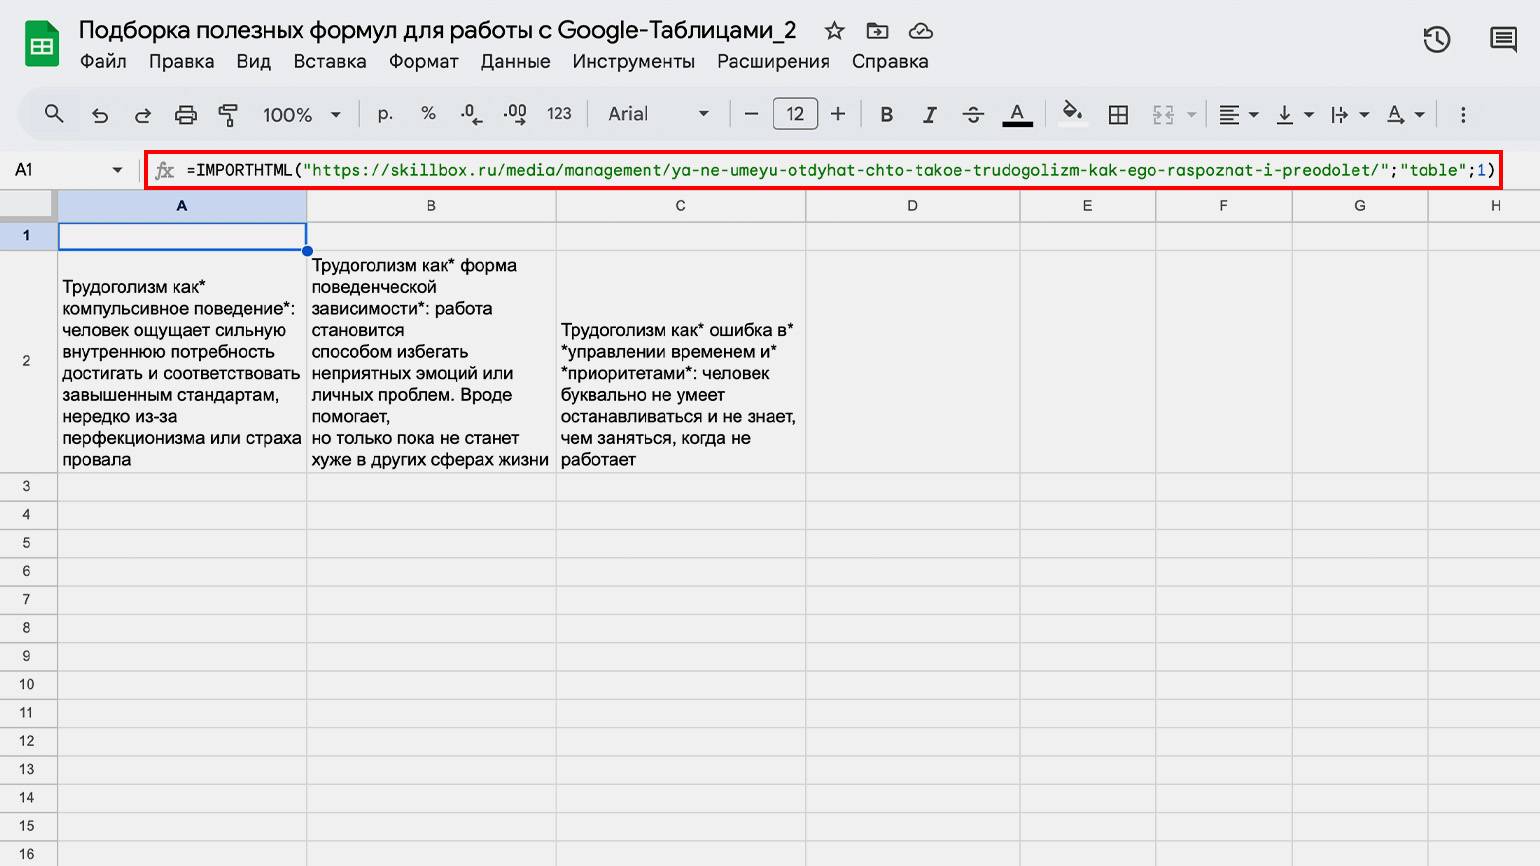Toggle italic formatting

point(929,115)
